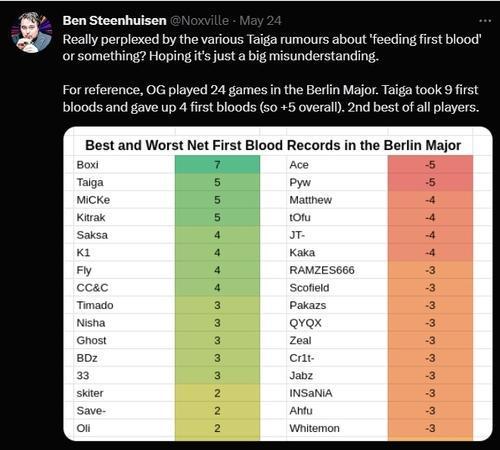Select Matthew's orange cell showing -4
This screenshot has width=500, height=450.
[430, 200]
